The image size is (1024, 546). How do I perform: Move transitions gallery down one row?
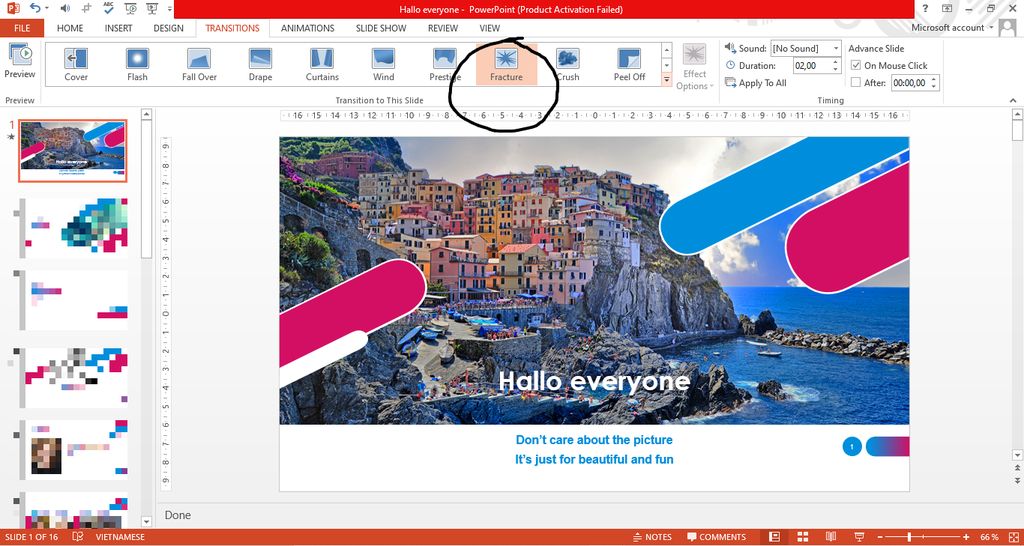tap(667, 65)
